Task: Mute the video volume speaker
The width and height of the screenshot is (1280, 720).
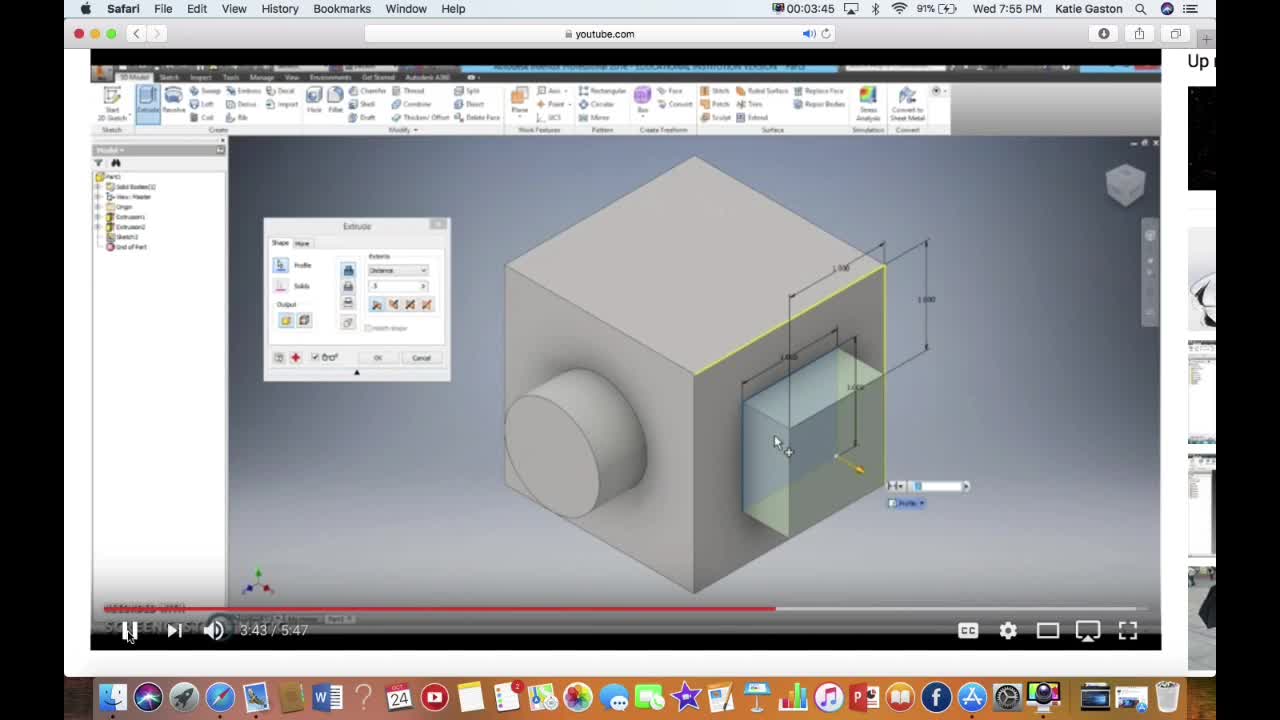Action: 214,630
